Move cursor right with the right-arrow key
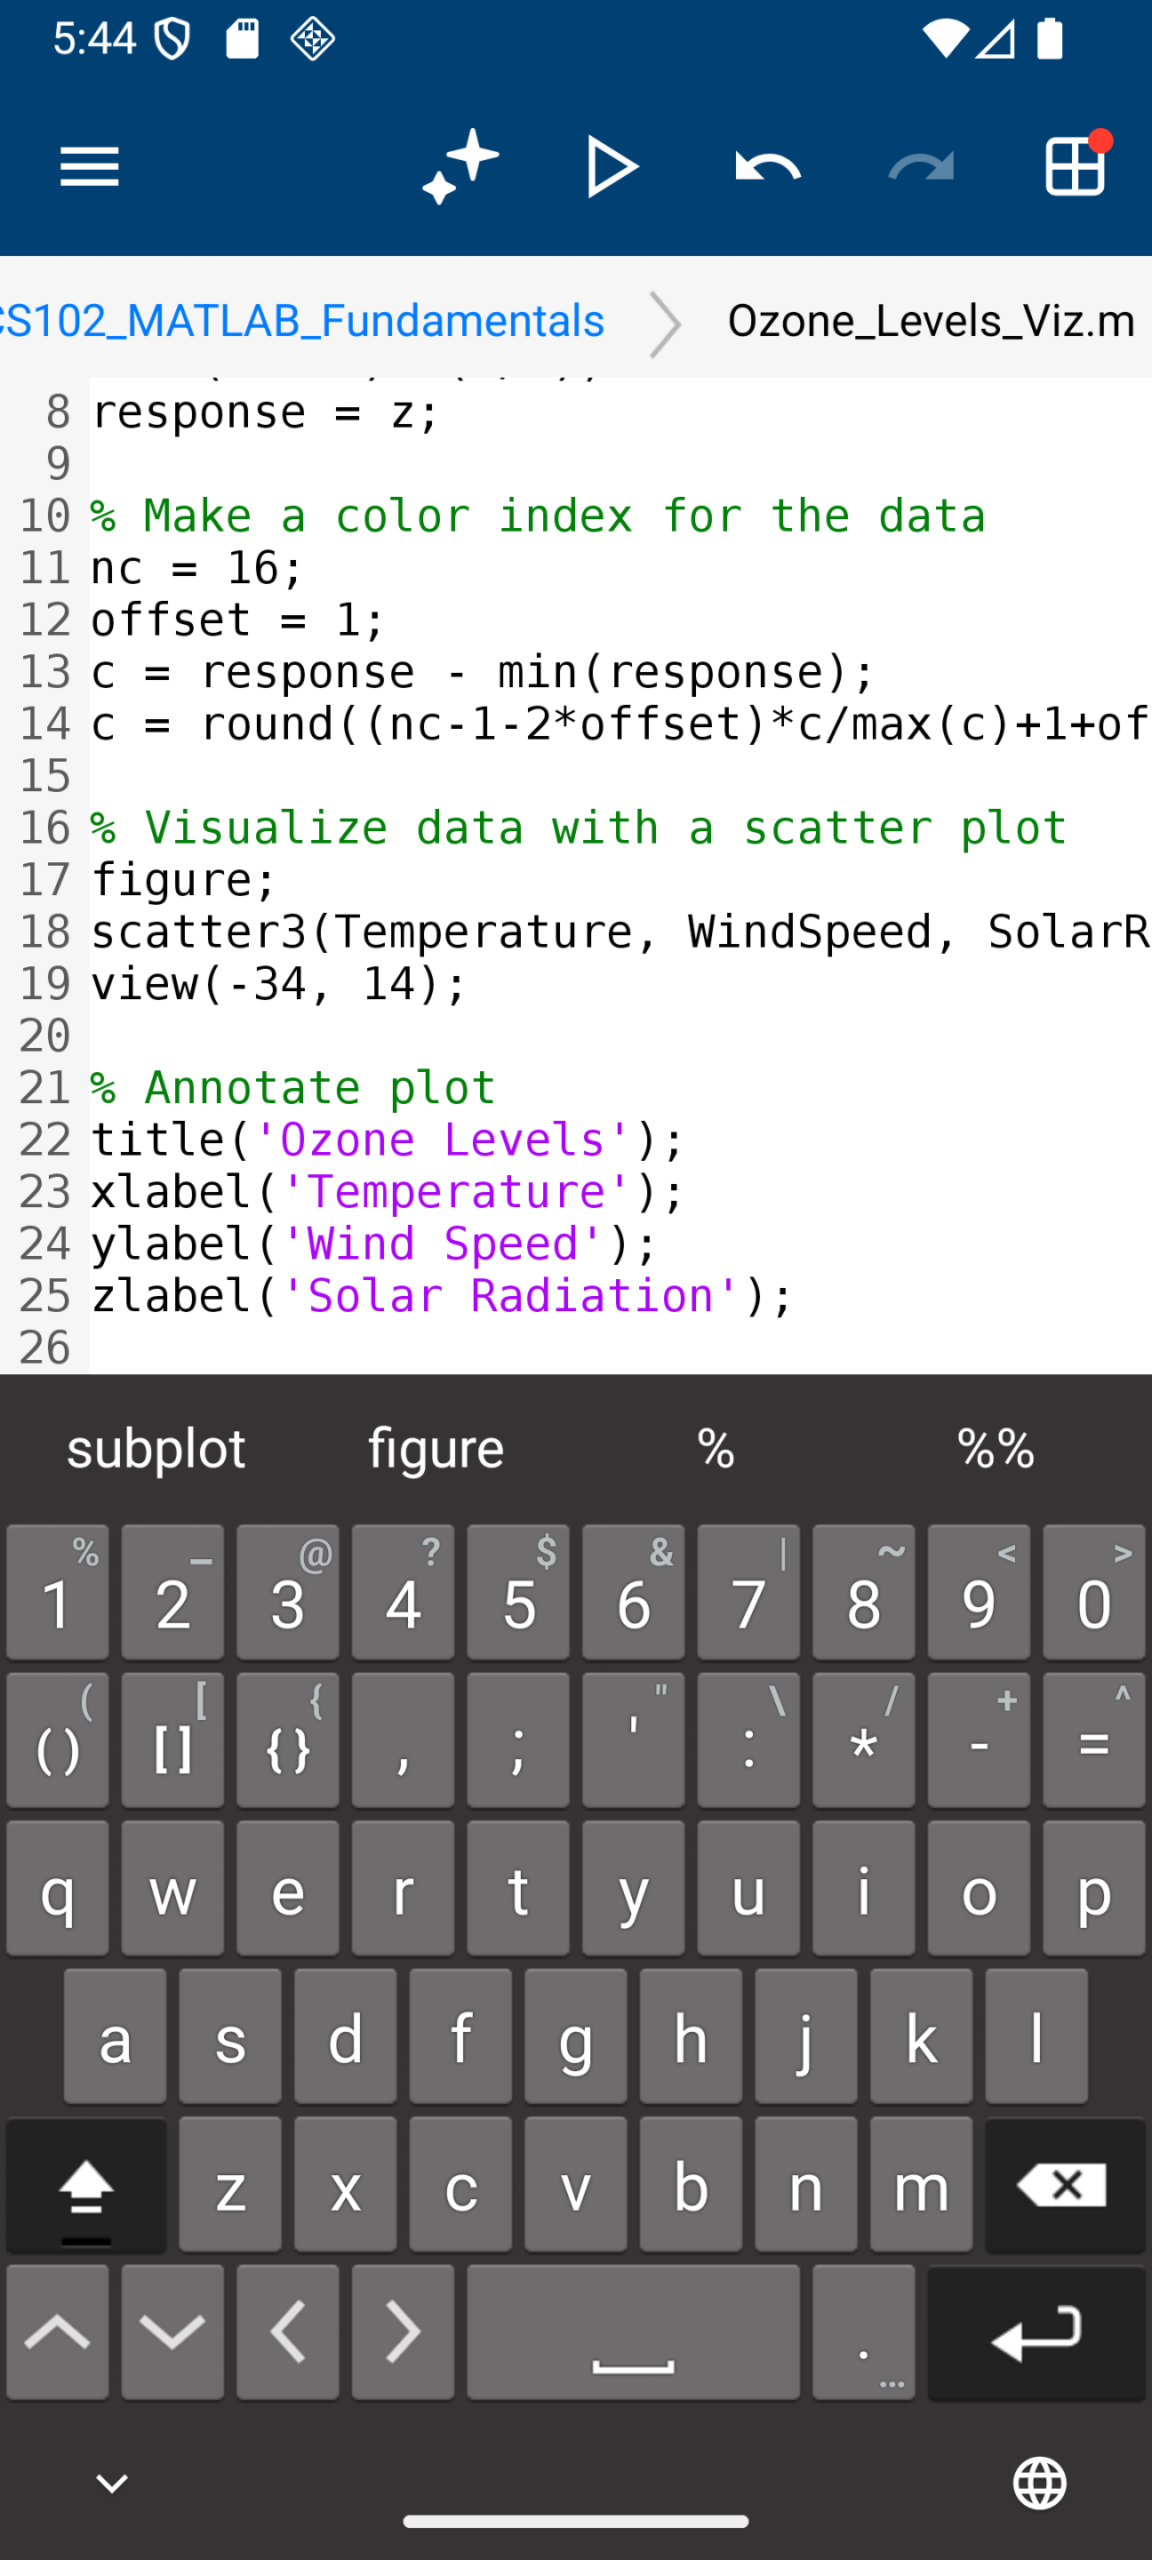Viewport: 1152px width, 2560px height. click(403, 2333)
